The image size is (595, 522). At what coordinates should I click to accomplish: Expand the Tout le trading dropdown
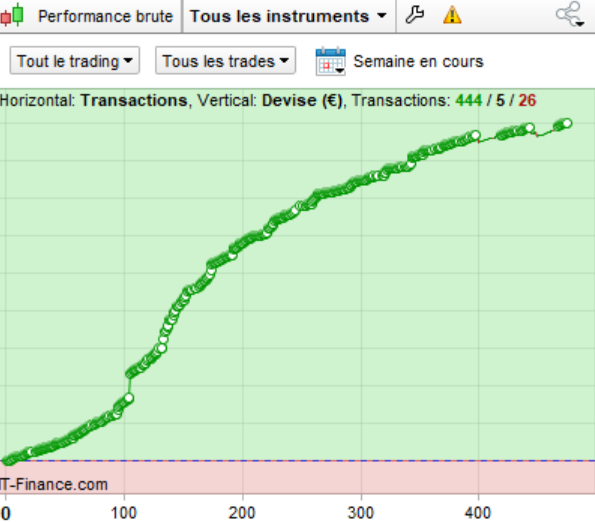[75, 61]
